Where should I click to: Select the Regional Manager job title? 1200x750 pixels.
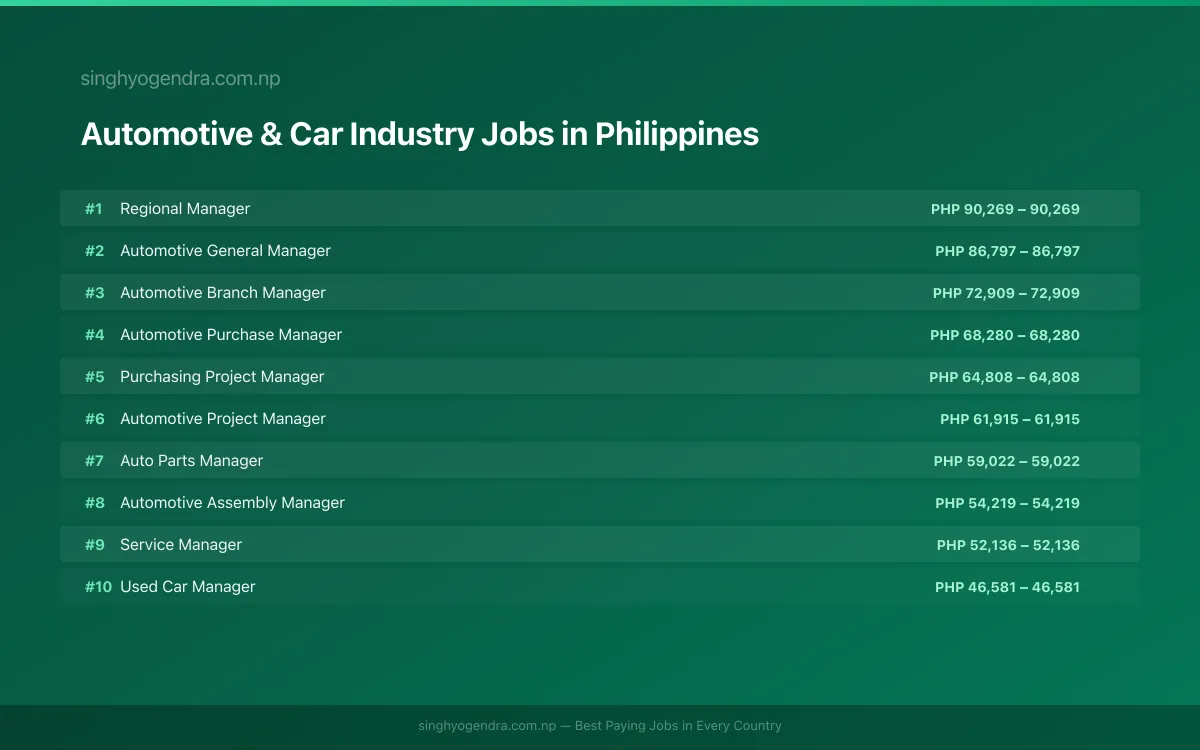click(185, 209)
